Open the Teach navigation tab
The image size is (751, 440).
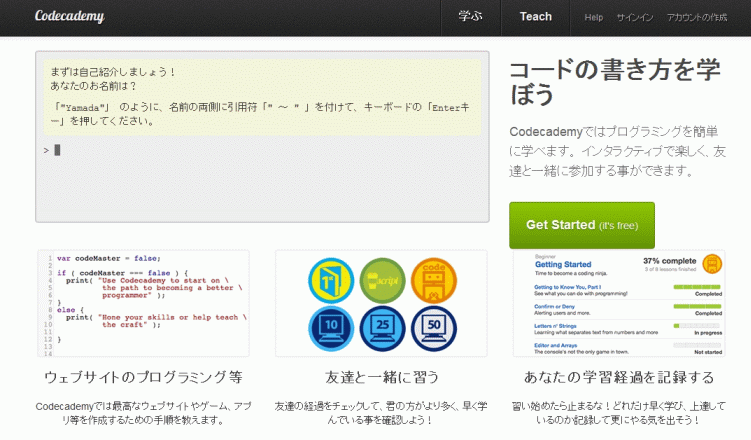(x=535, y=17)
